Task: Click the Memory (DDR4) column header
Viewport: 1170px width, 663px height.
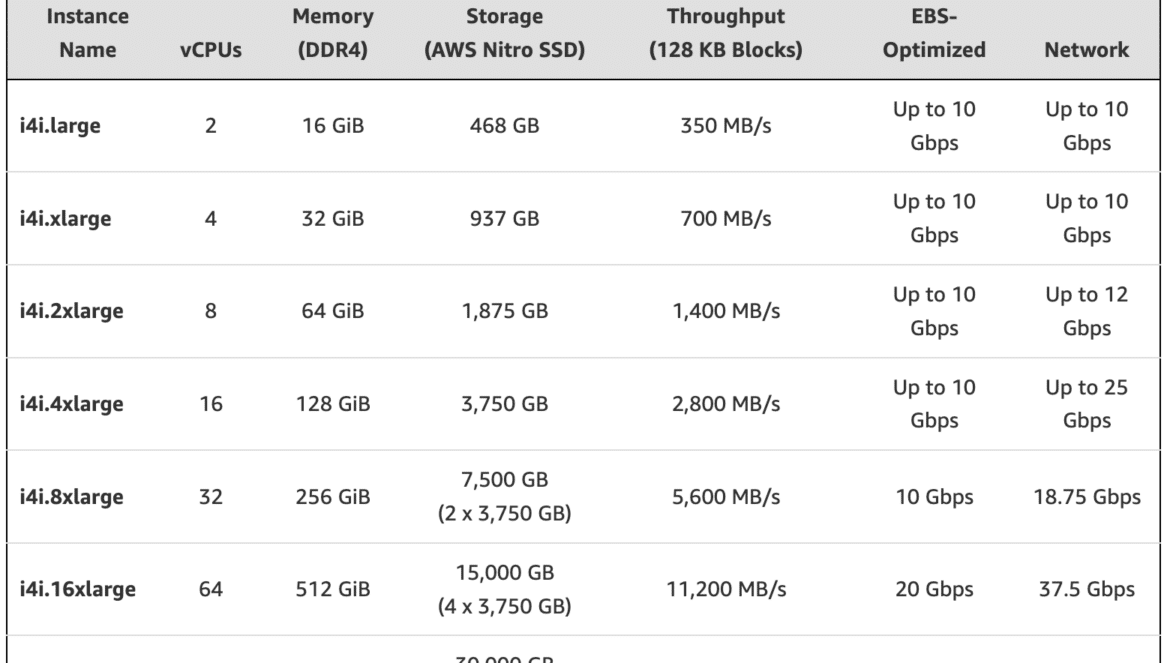Action: coord(333,33)
